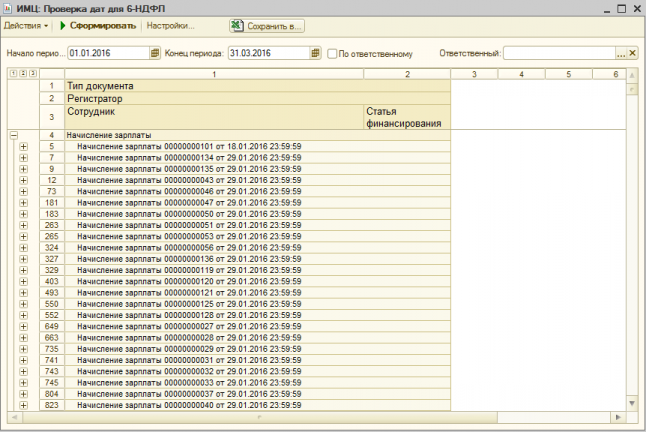Open calendar picker for Начало периода
The height and width of the screenshot is (432, 646).
(x=155, y=52)
